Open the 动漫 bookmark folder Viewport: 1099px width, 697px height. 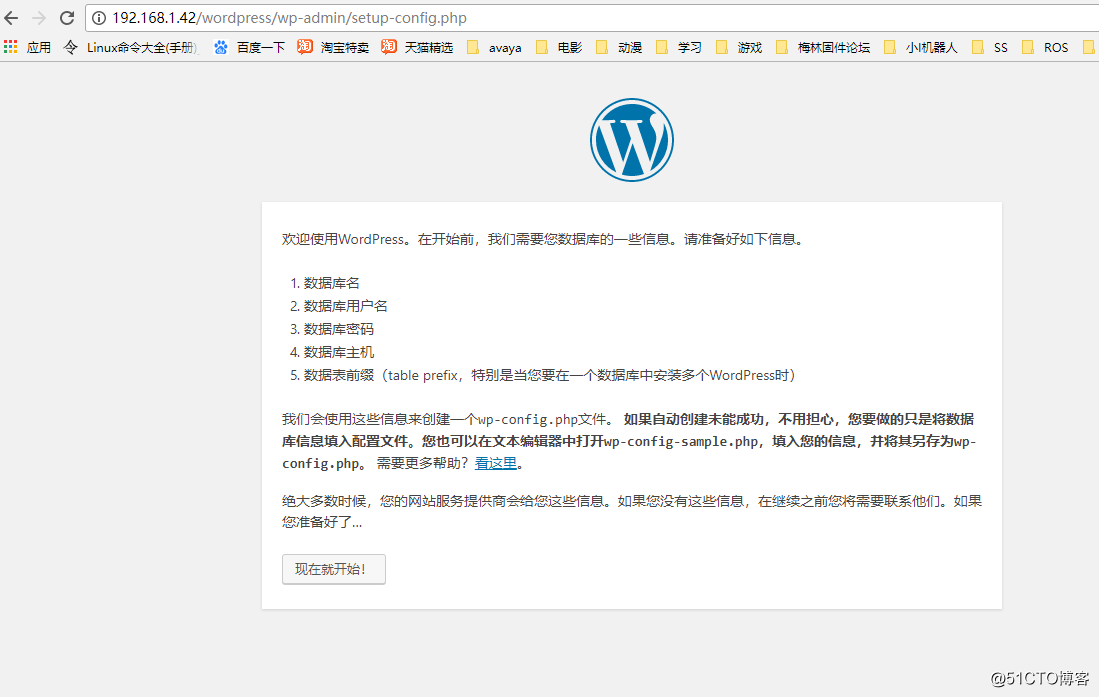click(x=619, y=48)
